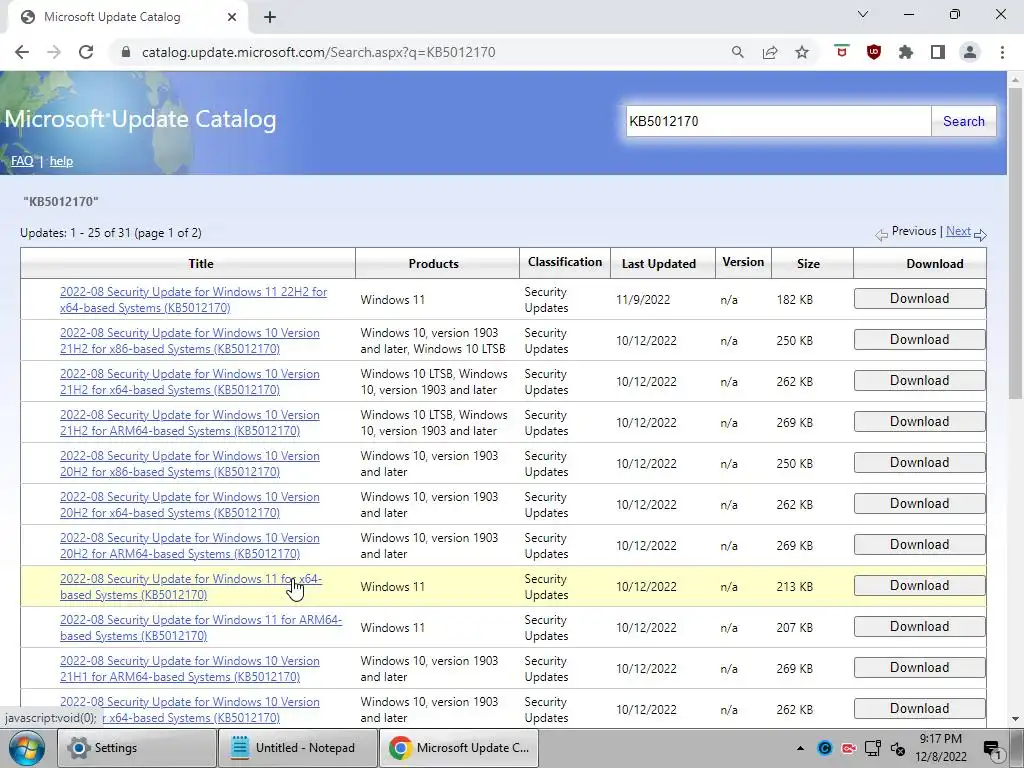The image size is (1024, 768).
Task: Click the red recorder tray icon
Action: click(849, 748)
